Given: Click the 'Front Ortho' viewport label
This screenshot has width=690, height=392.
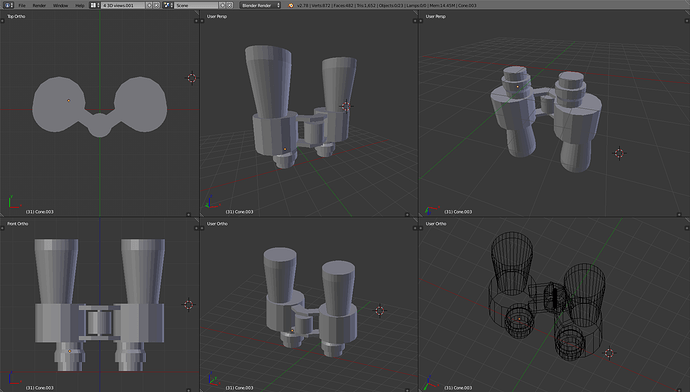Looking at the screenshot, I should [x=18, y=223].
